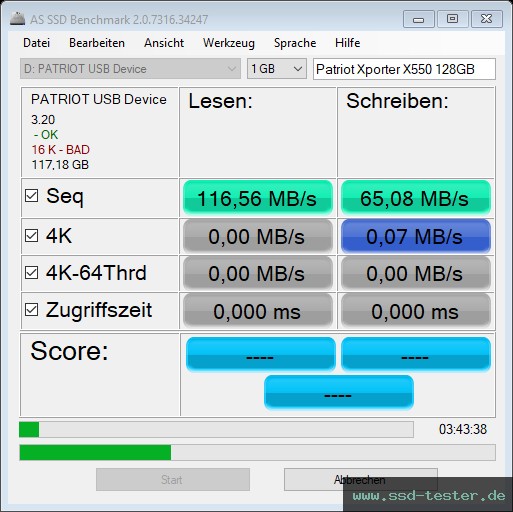Viewport: 513px width, 512px height.
Task: Click the green - OK driver status text
Action: tap(46, 135)
